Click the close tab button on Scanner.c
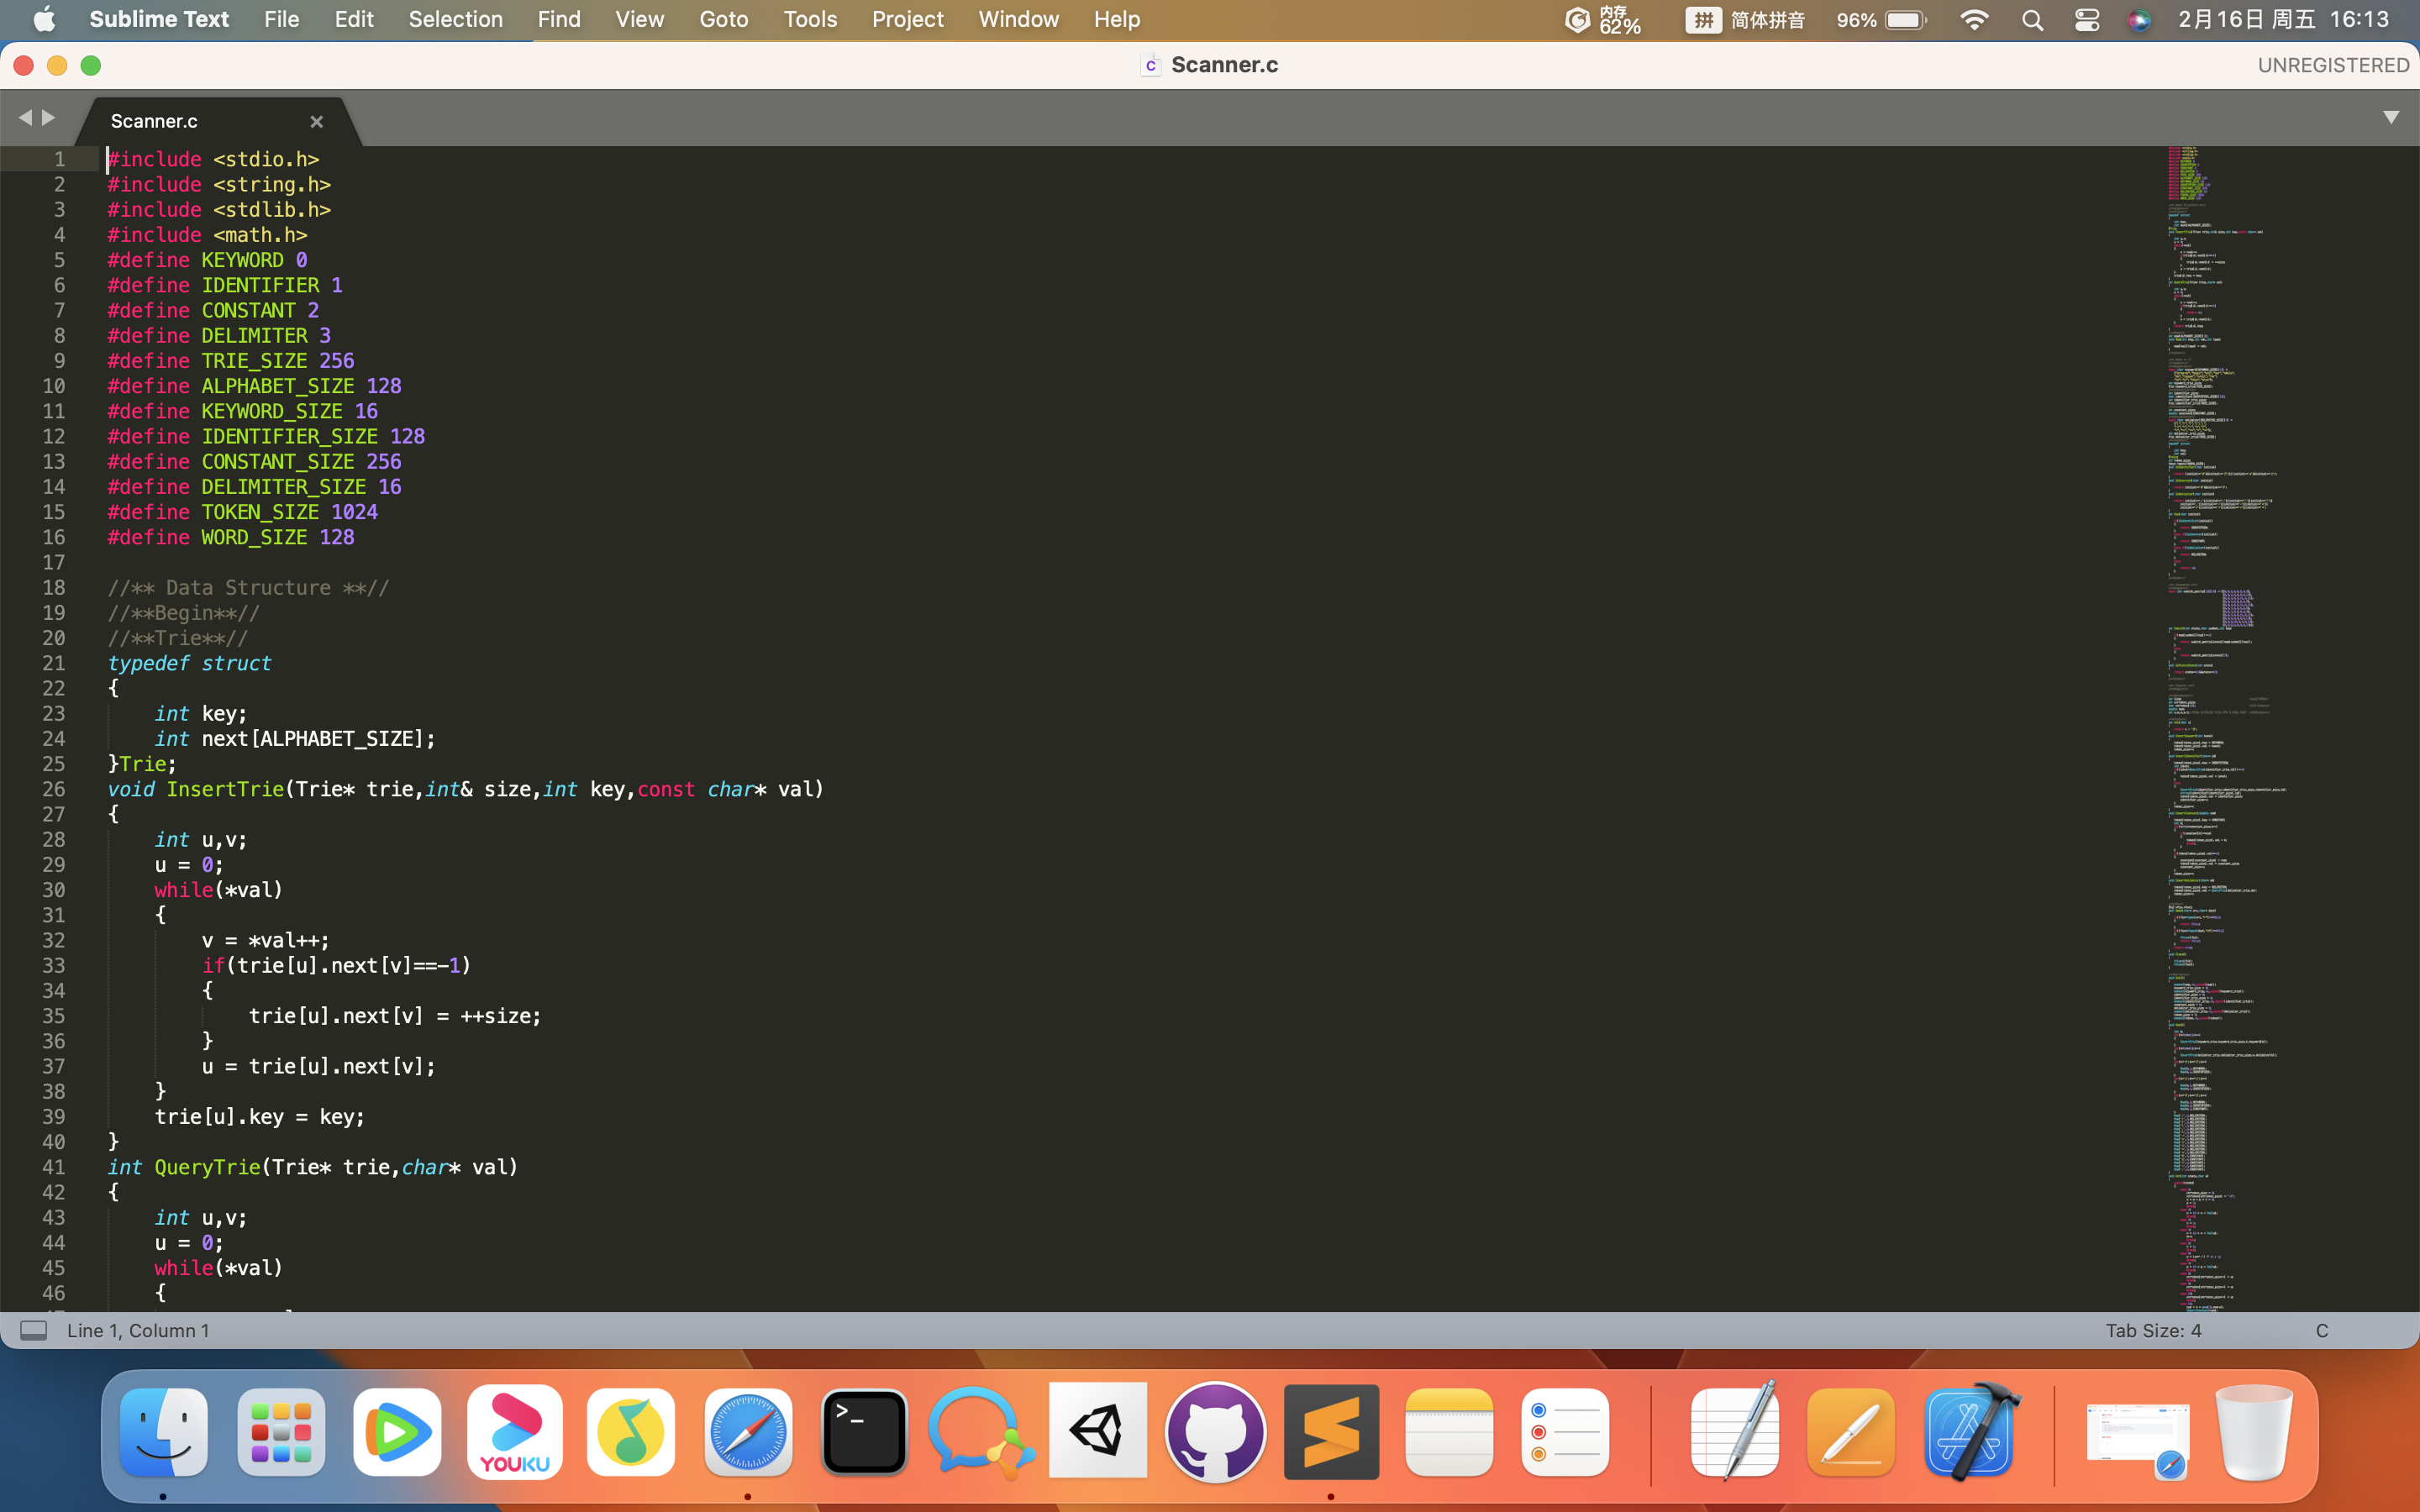This screenshot has height=1512, width=2420. tap(317, 120)
